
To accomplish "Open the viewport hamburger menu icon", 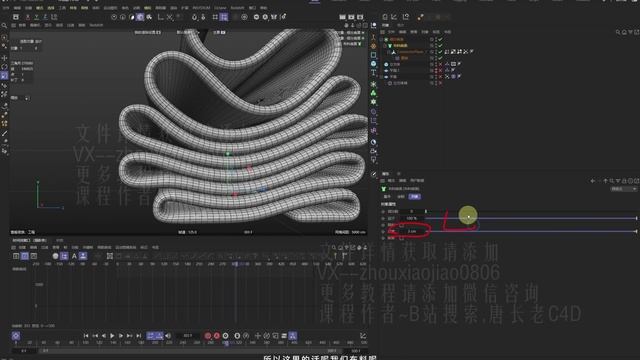I will tap(13, 25).
